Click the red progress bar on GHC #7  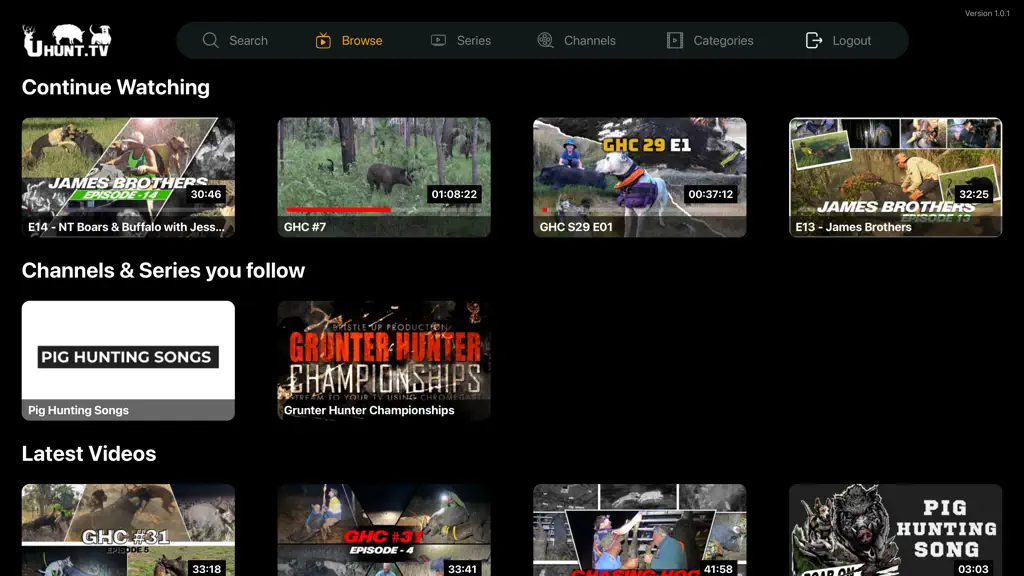tap(338, 210)
